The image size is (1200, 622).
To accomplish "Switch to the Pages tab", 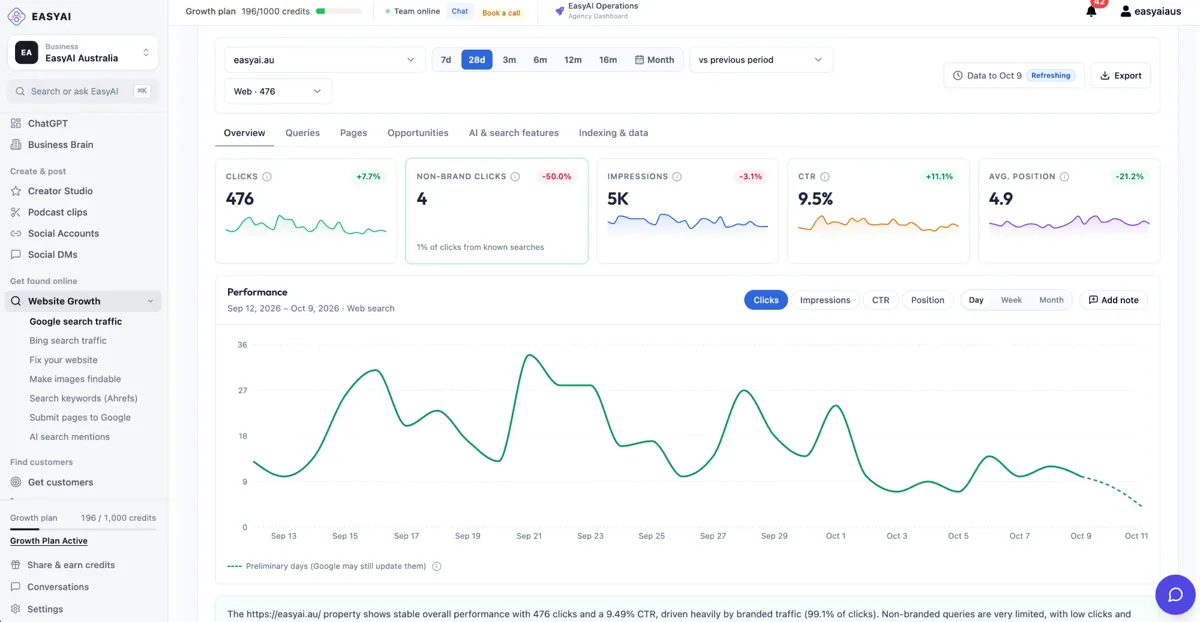I will (353, 133).
